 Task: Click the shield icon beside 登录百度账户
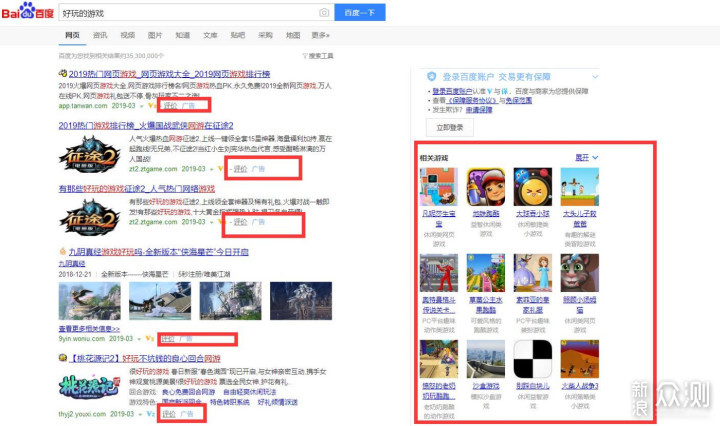431,76
